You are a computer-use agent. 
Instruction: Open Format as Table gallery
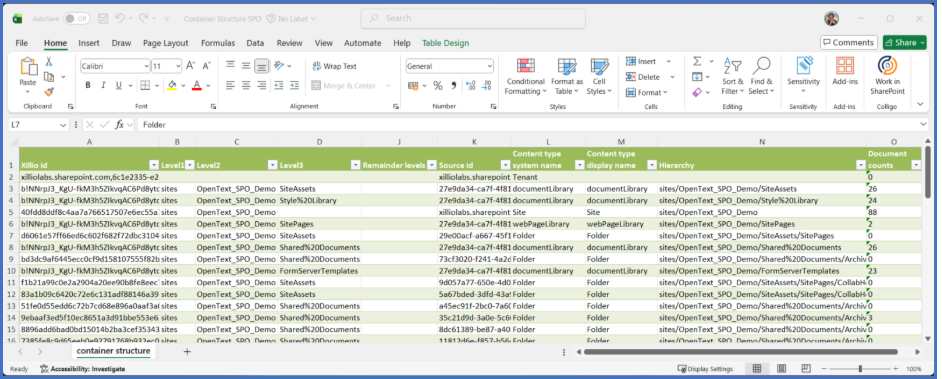(567, 76)
